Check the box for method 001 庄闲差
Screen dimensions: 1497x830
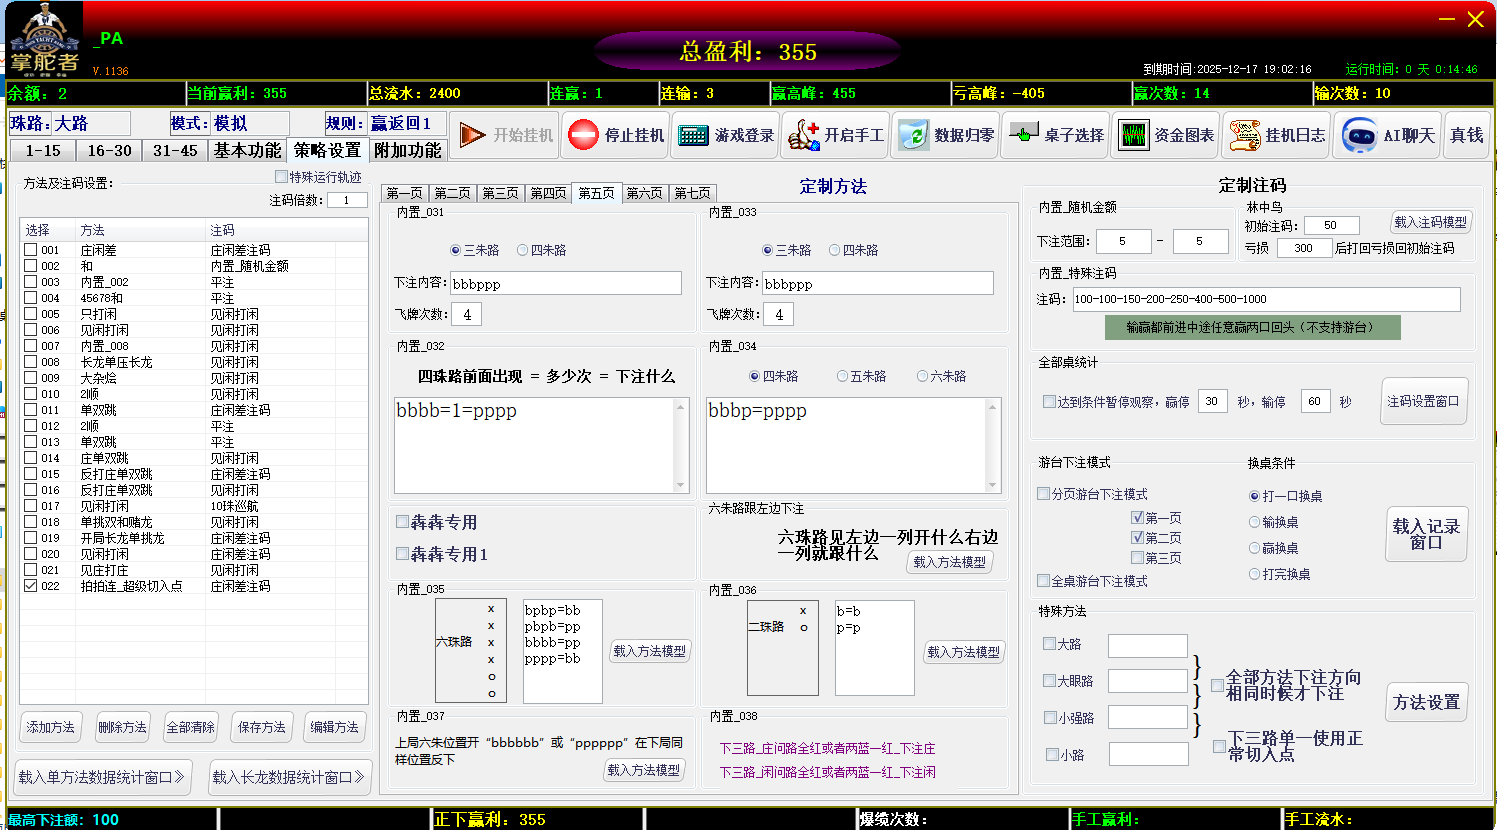(x=31, y=250)
